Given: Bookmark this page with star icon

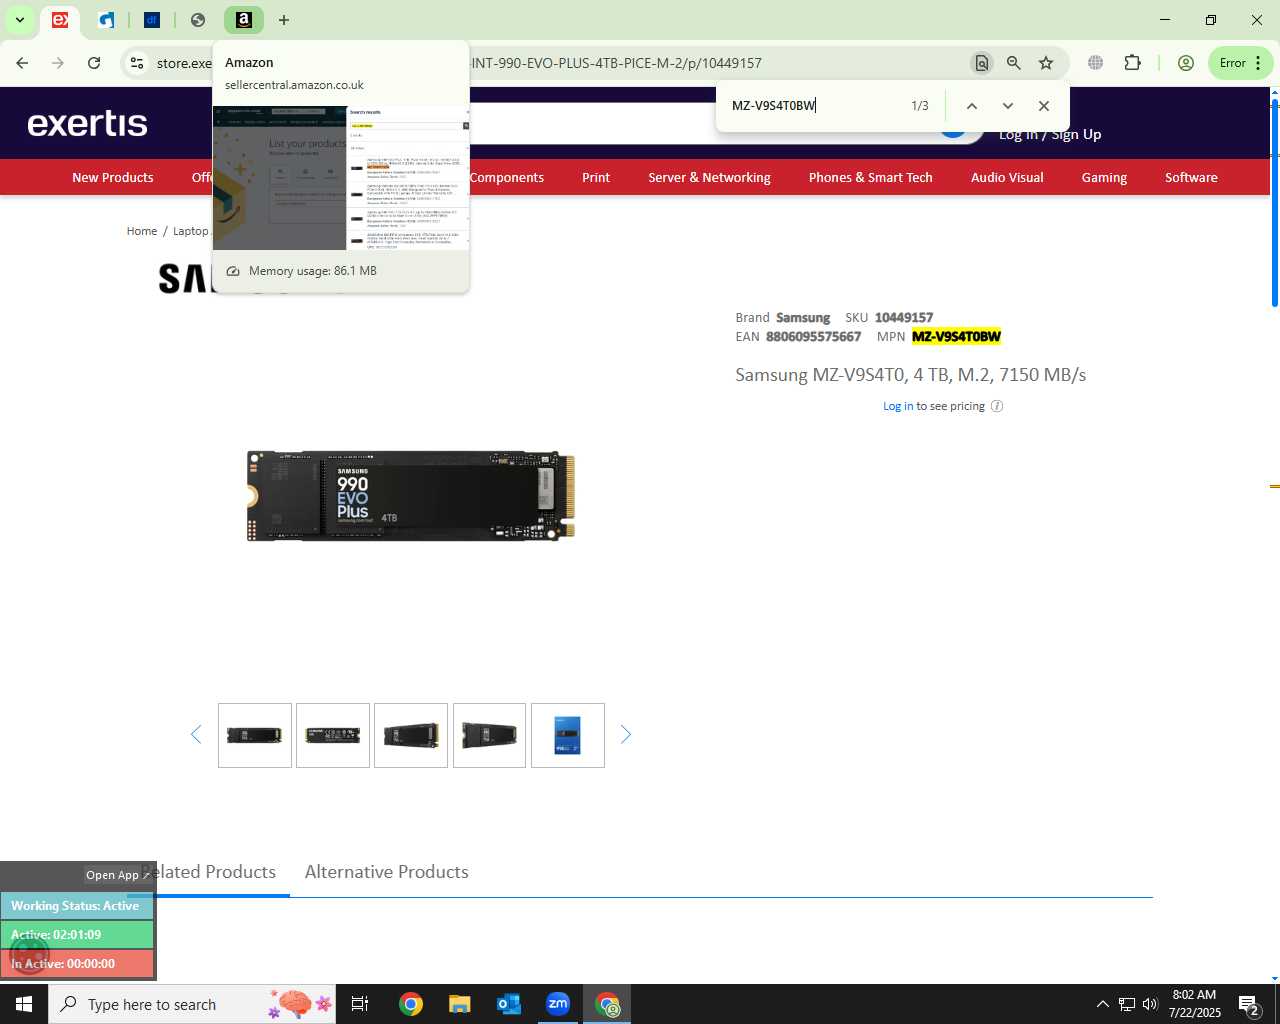Looking at the screenshot, I should [1046, 63].
